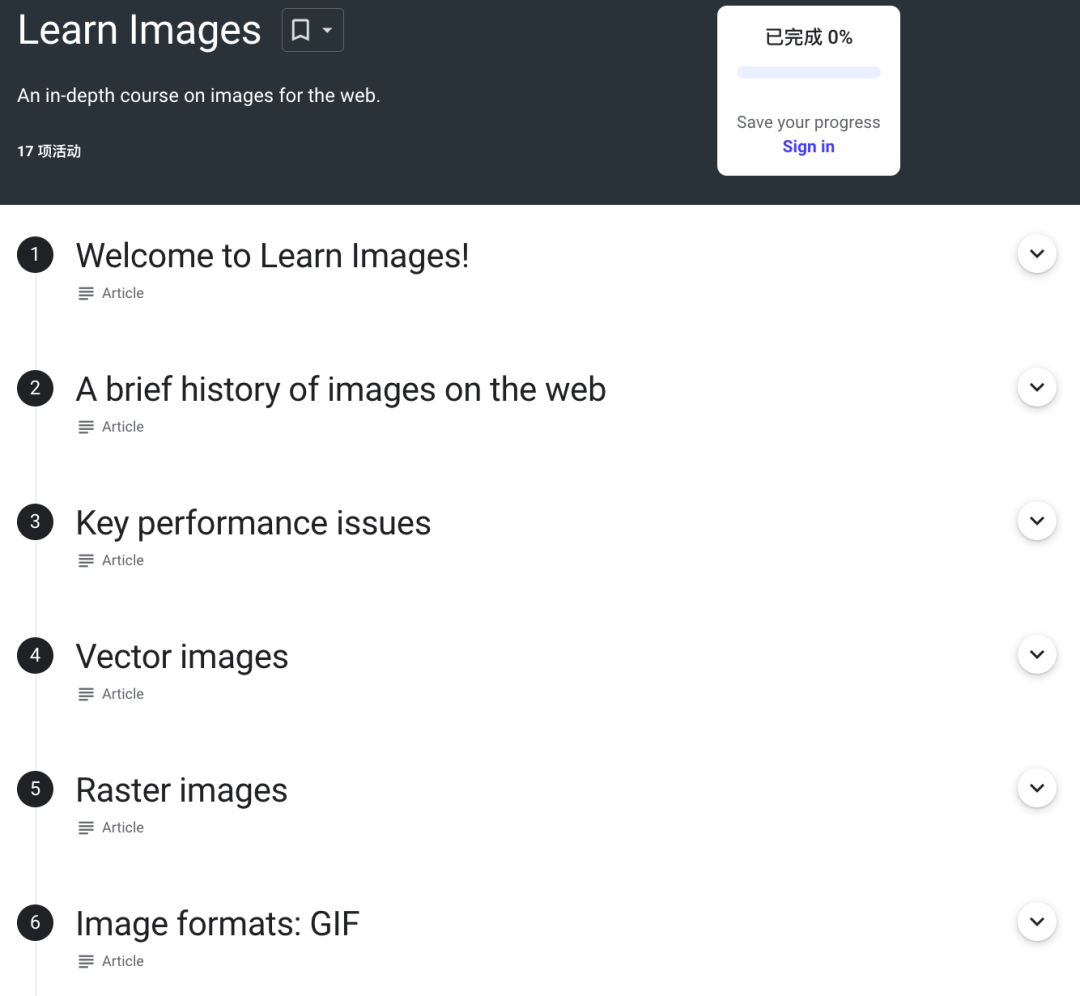Image resolution: width=1080 pixels, height=996 pixels.
Task: Expand the Raster images chevron
Action: pyautogui.click(x=1037, y=788)
